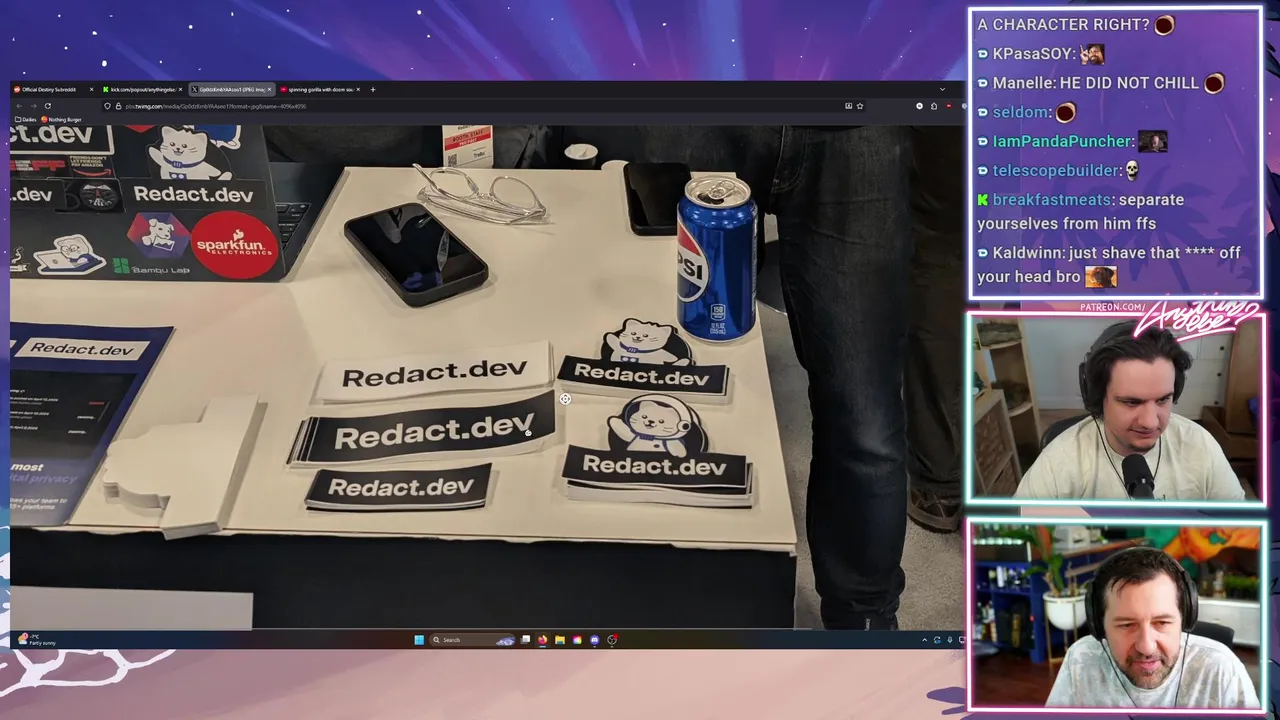Open the circular red app on taskbar
This screenshot has height=720, width=1280.
pos(612,640)
